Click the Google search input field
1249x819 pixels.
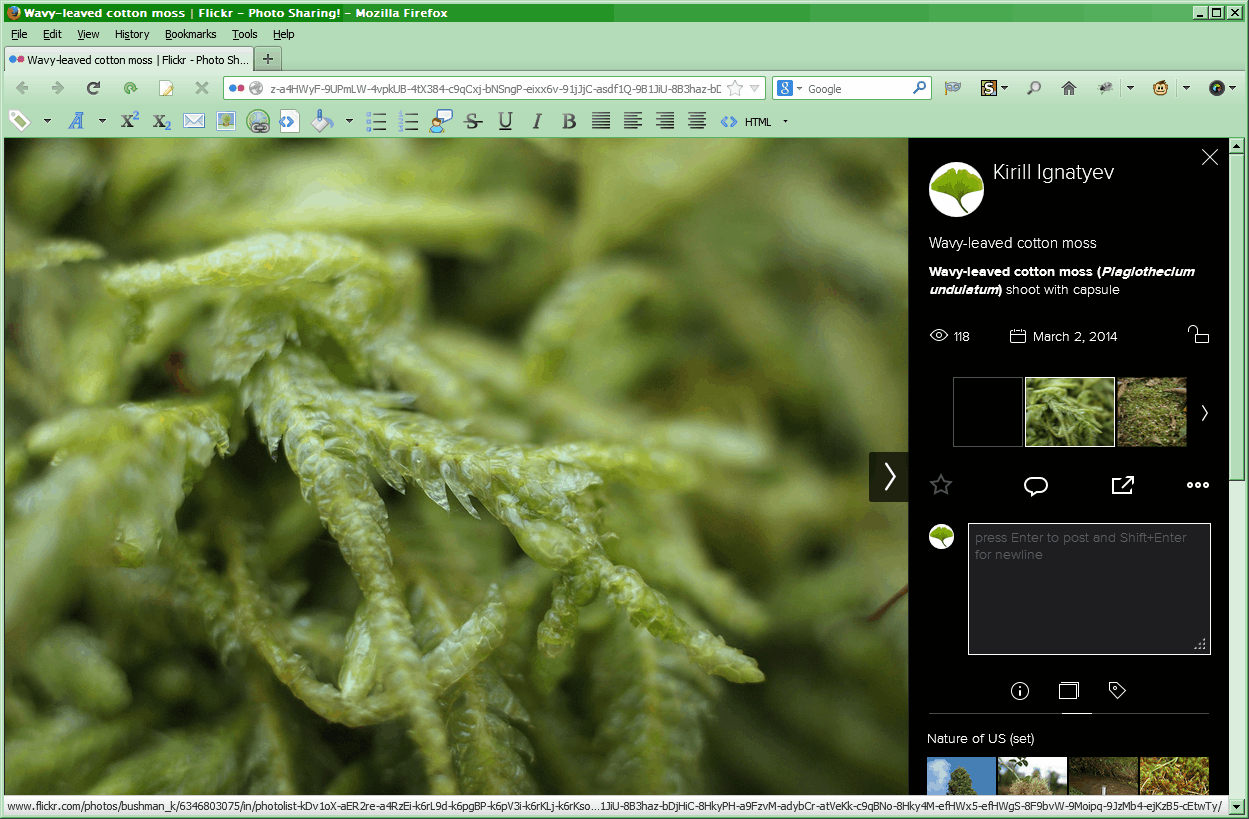858,88
